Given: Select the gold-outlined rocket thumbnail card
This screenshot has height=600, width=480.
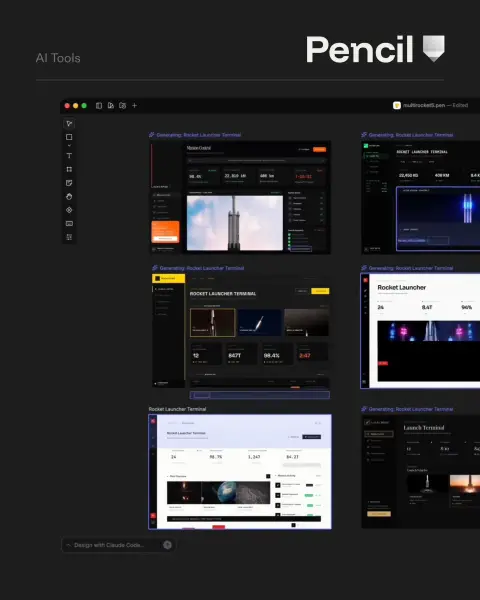Looking at the screenshot, I should (212, 323).
